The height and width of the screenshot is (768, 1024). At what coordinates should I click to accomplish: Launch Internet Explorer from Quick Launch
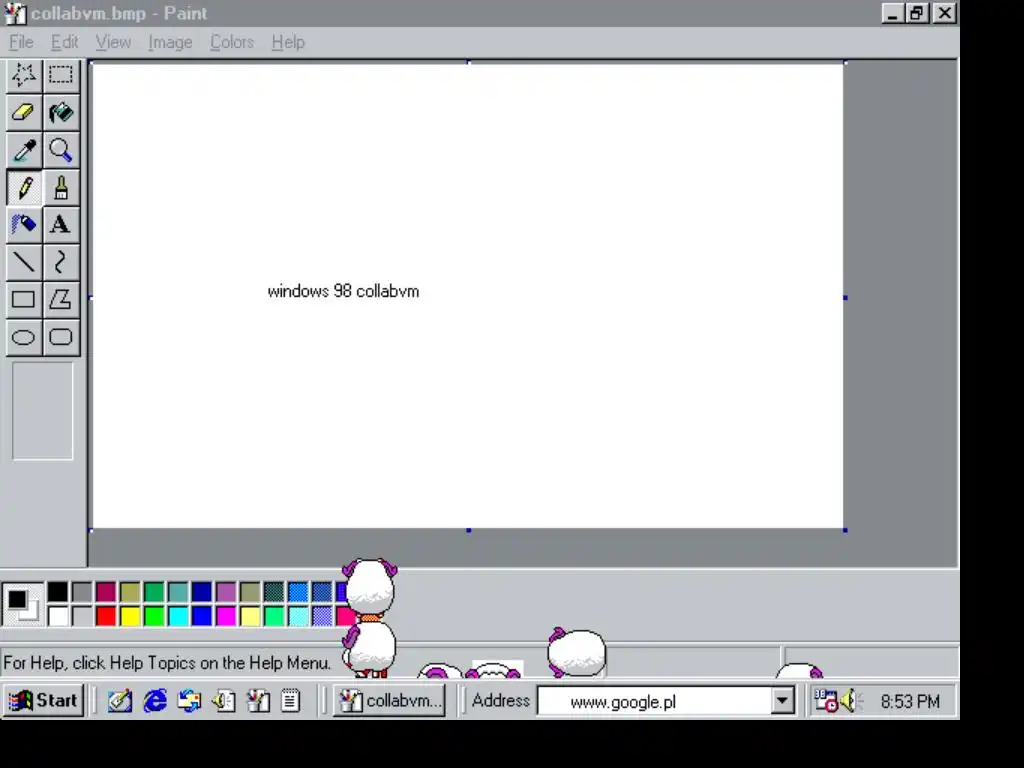(x=155, y=701)
